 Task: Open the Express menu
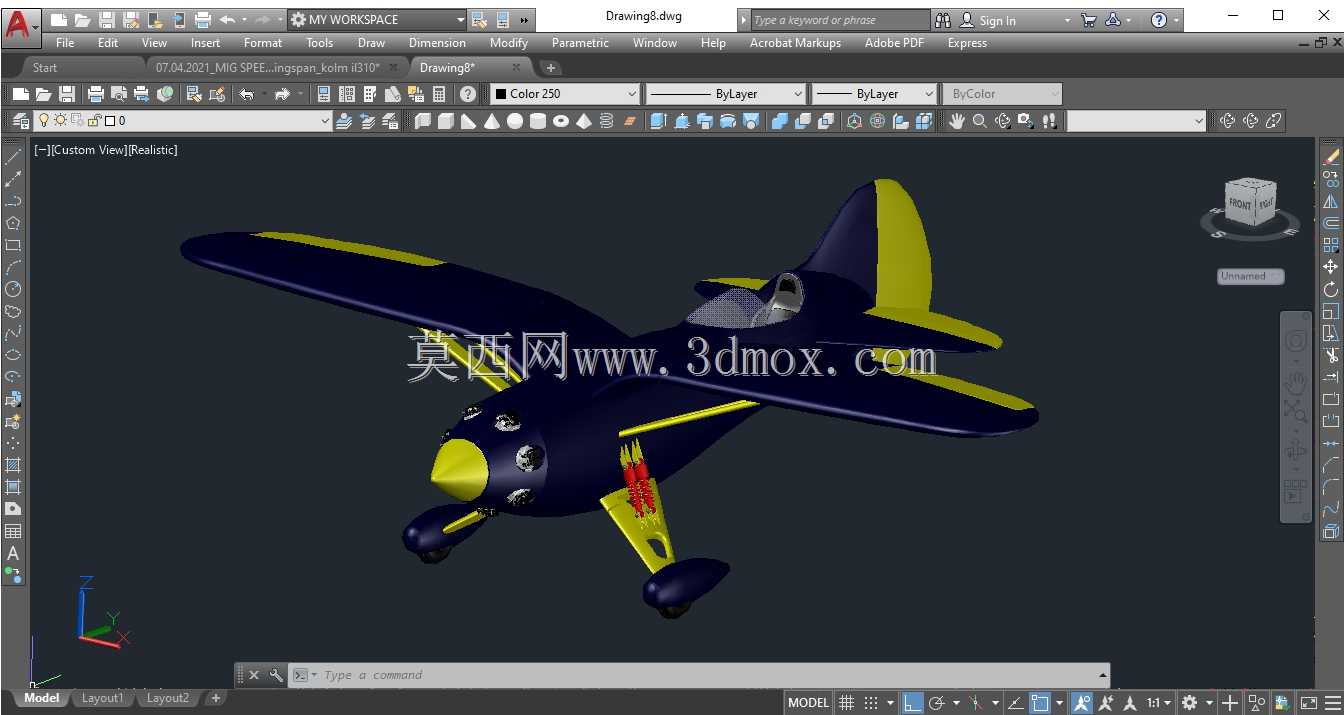tap(967, 43)
